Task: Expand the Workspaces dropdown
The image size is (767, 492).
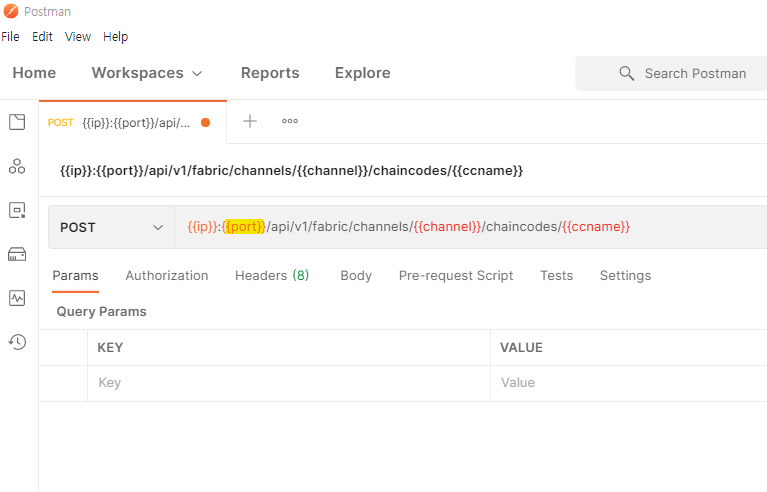Action: tap(147, 73)
